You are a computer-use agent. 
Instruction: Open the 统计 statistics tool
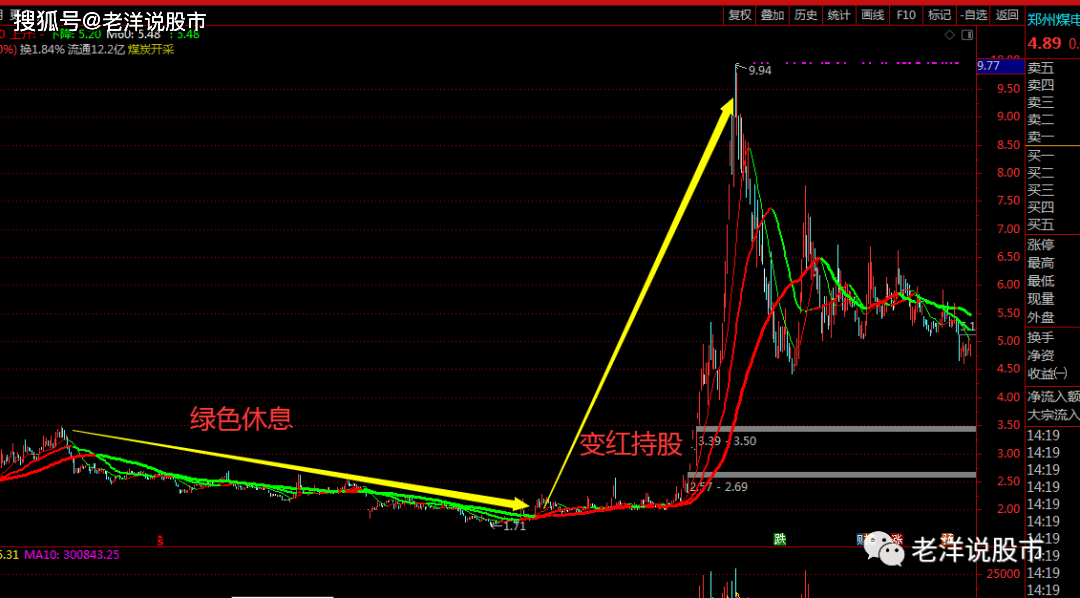(x=839, y=14)
